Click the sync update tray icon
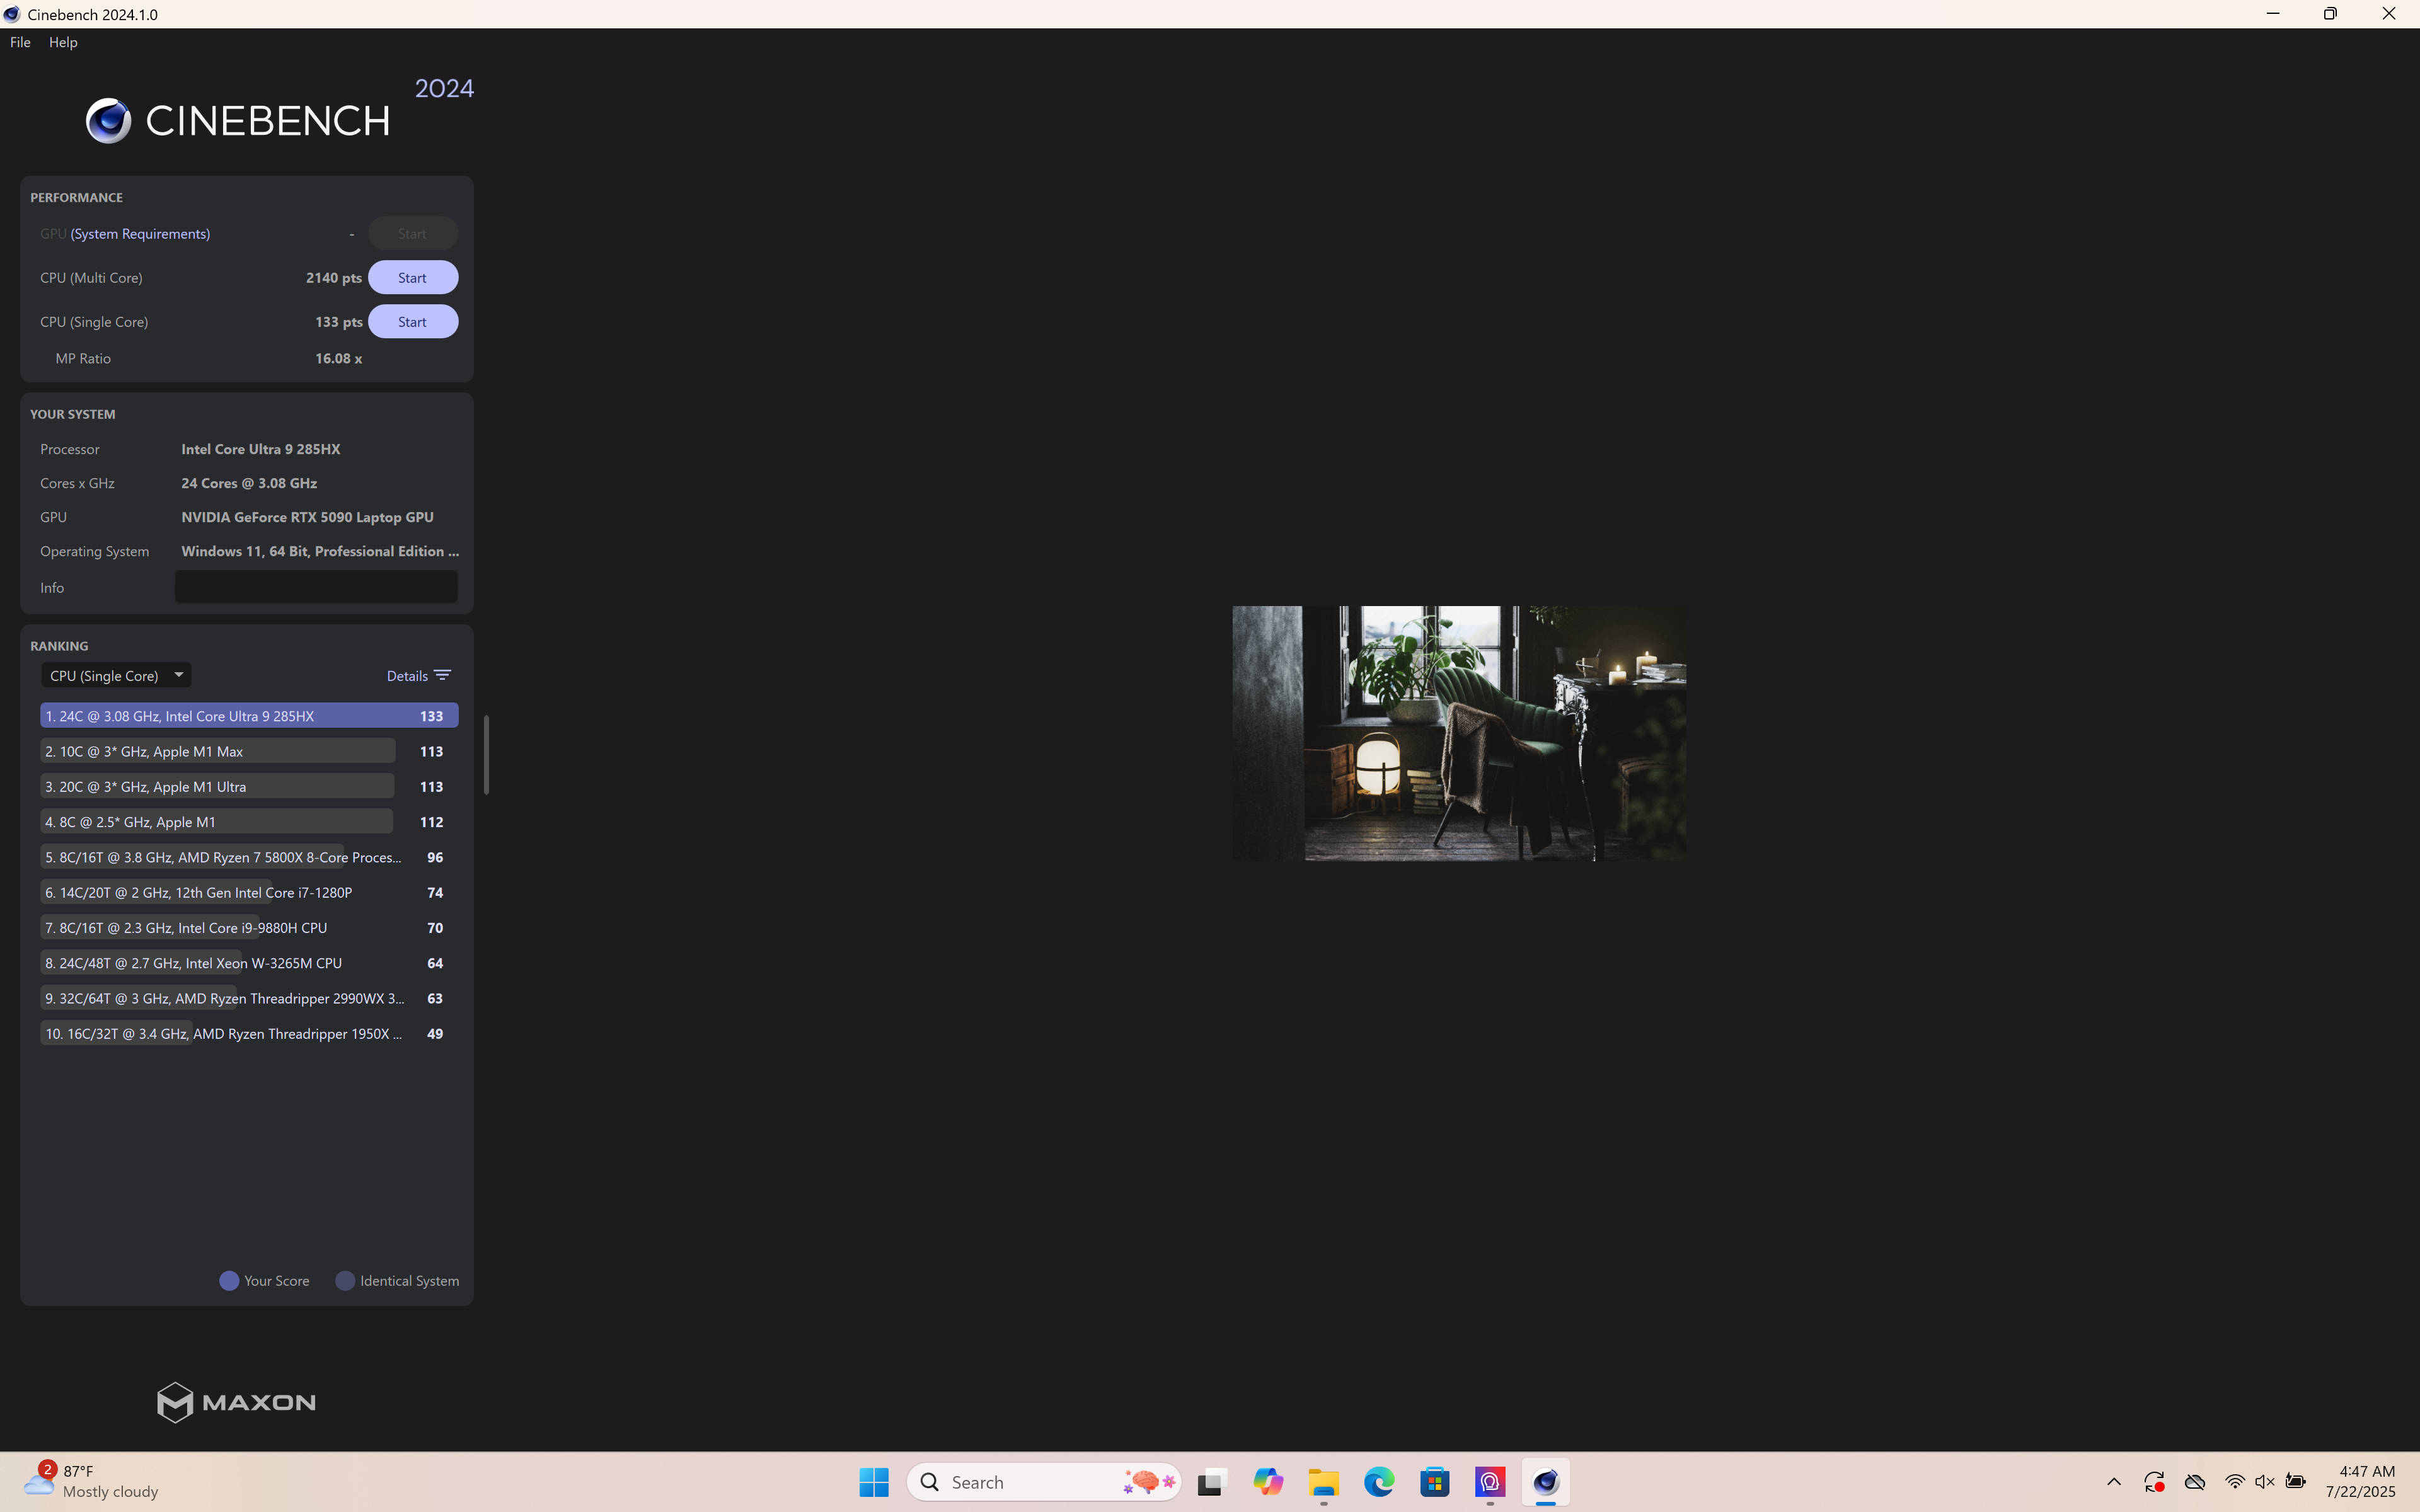 coord(2154,1482)
